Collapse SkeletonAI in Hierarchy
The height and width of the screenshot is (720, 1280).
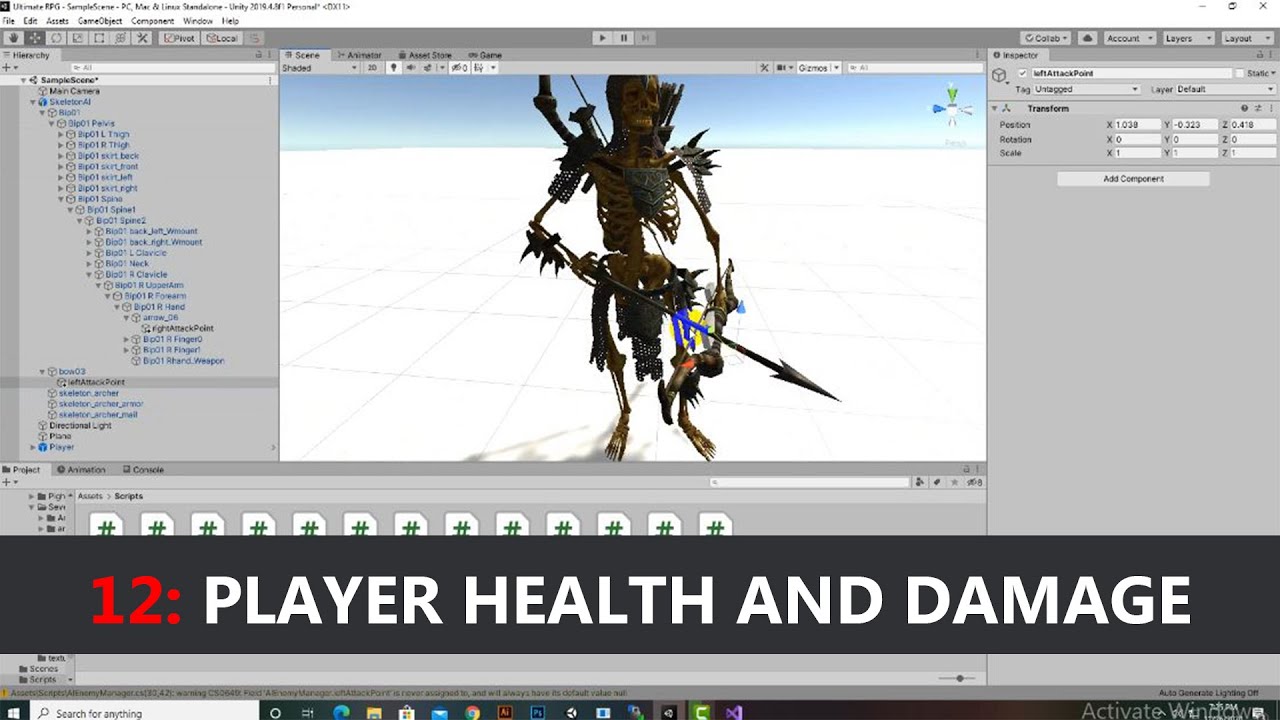click(x=33, y=102)
